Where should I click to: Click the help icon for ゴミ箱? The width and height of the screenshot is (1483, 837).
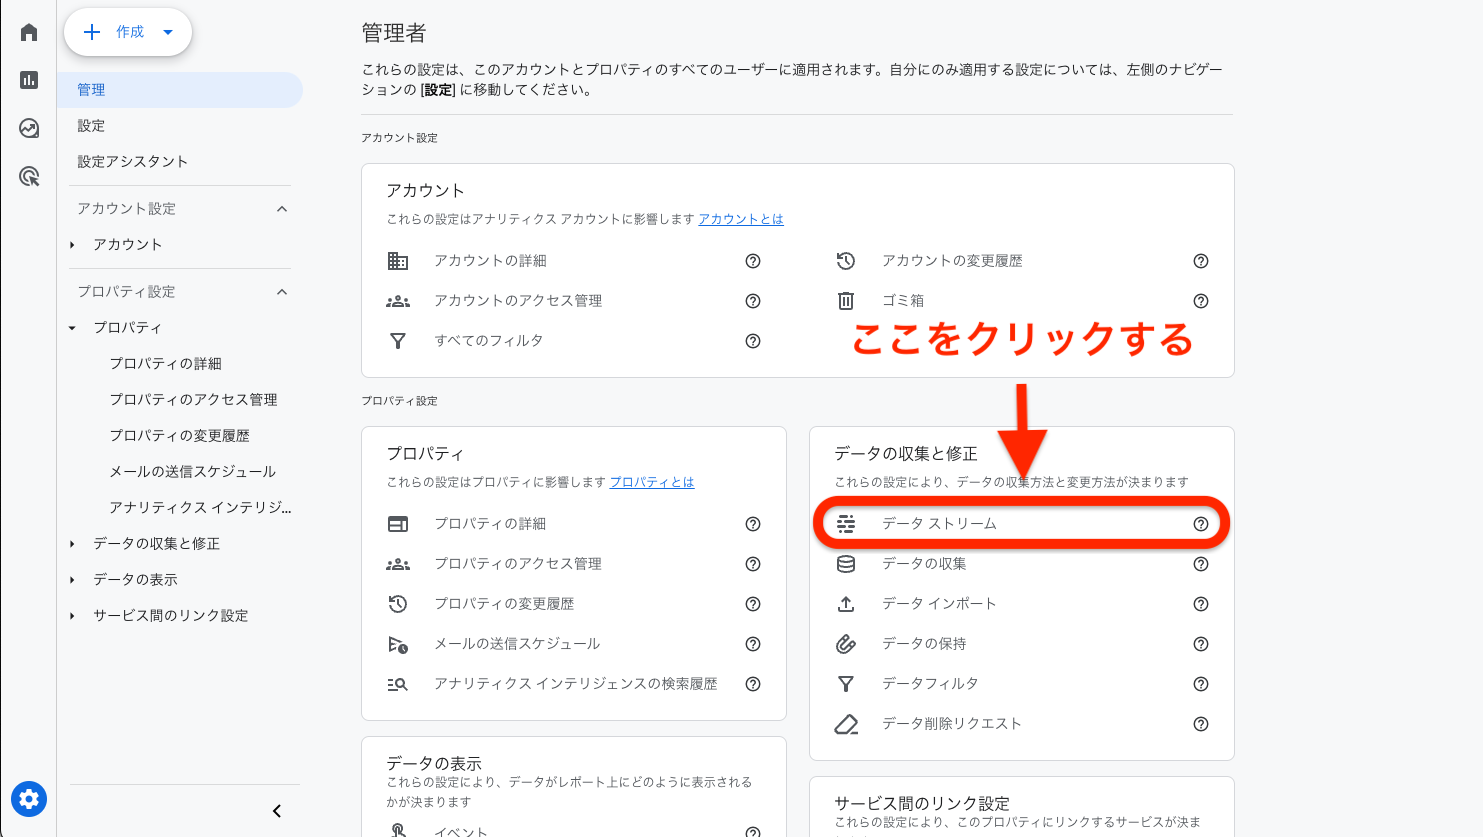(x=1201, y=301)
